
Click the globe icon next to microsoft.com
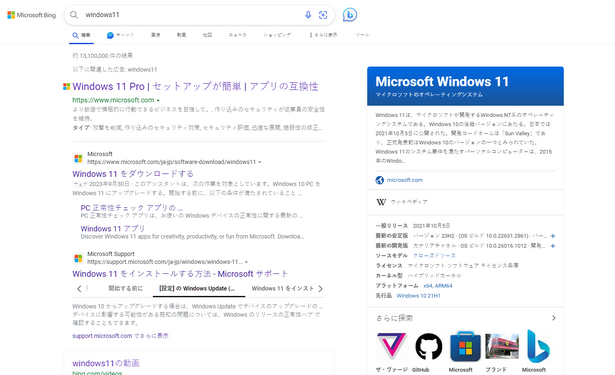tap(380, 180)
